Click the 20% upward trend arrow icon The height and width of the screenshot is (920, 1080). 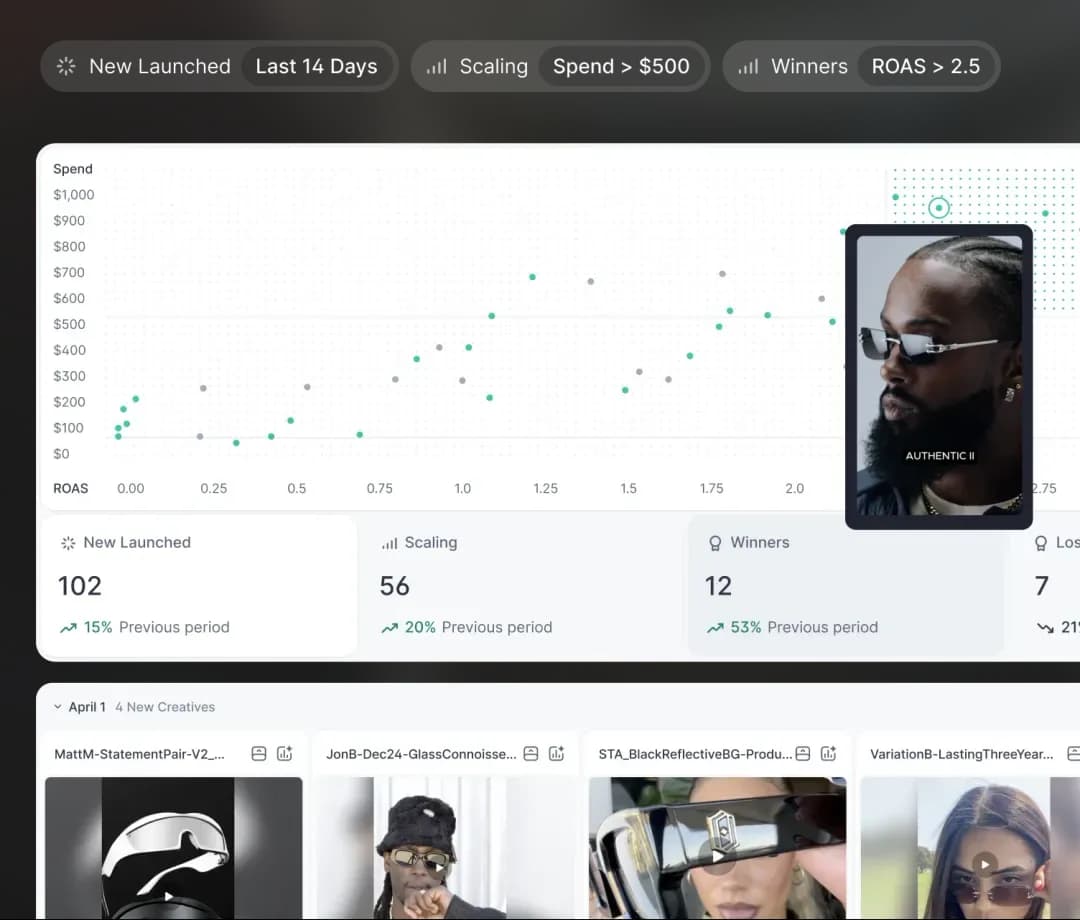(x=390, y=627)
